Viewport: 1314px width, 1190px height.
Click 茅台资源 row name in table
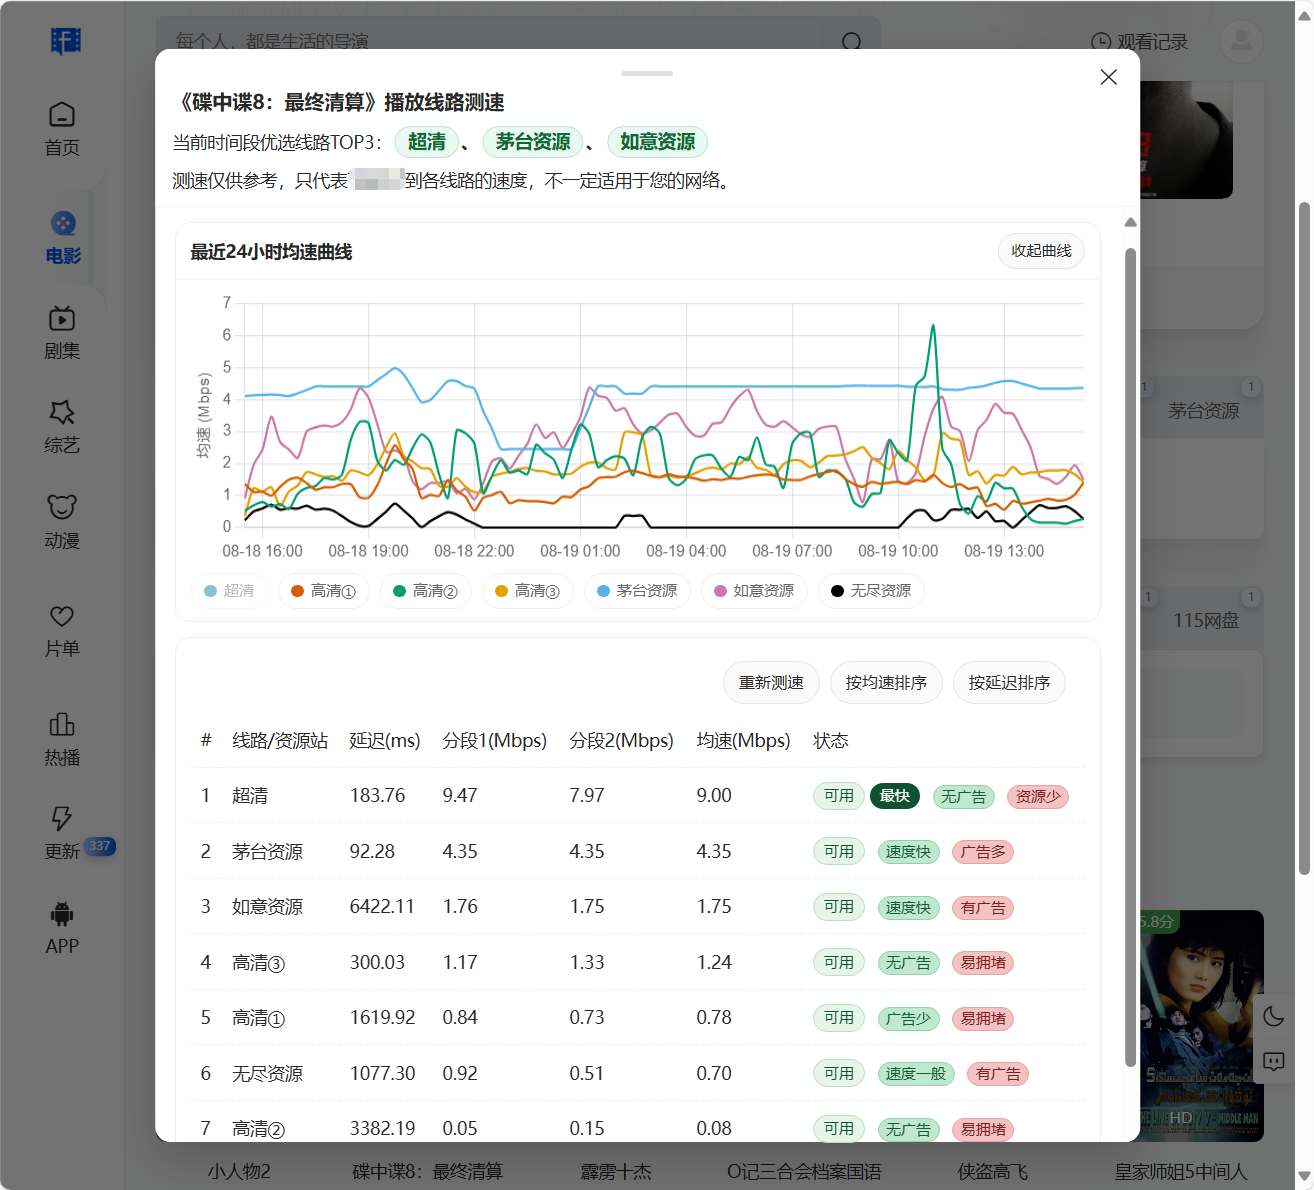[267, 852]
